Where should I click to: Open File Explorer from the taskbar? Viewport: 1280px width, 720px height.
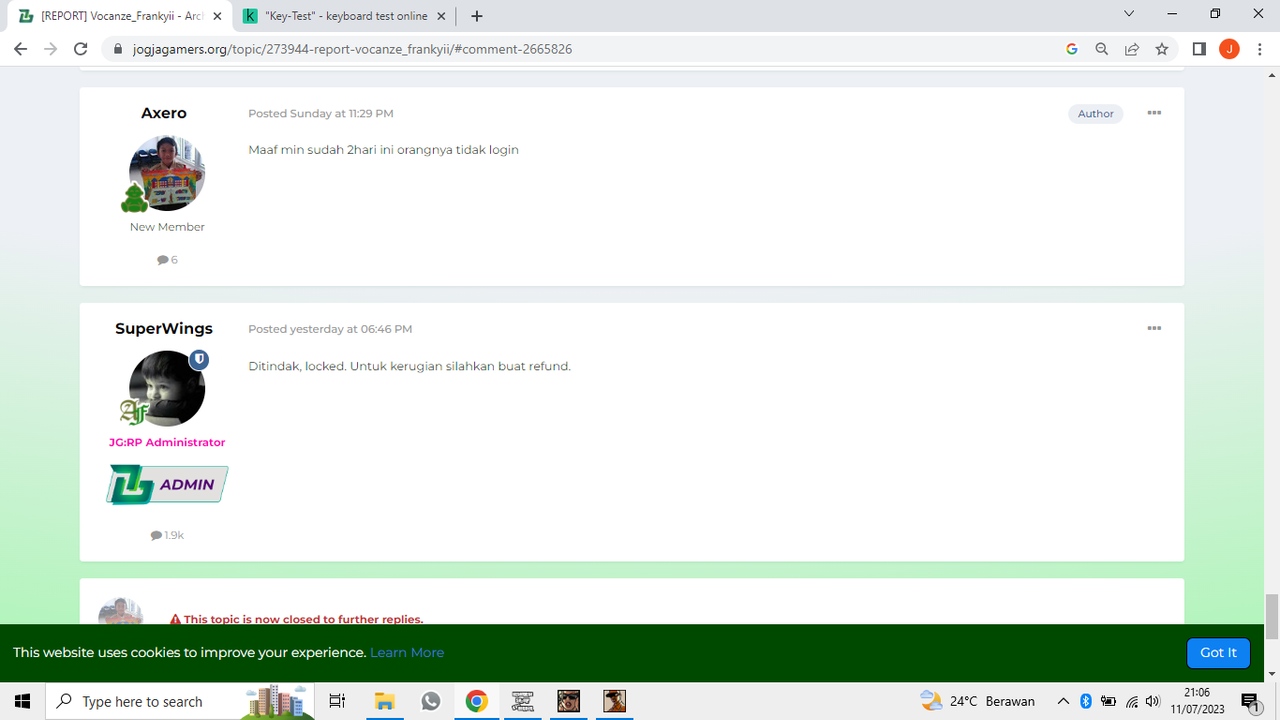pyautogui.click(x=384, y=701)
